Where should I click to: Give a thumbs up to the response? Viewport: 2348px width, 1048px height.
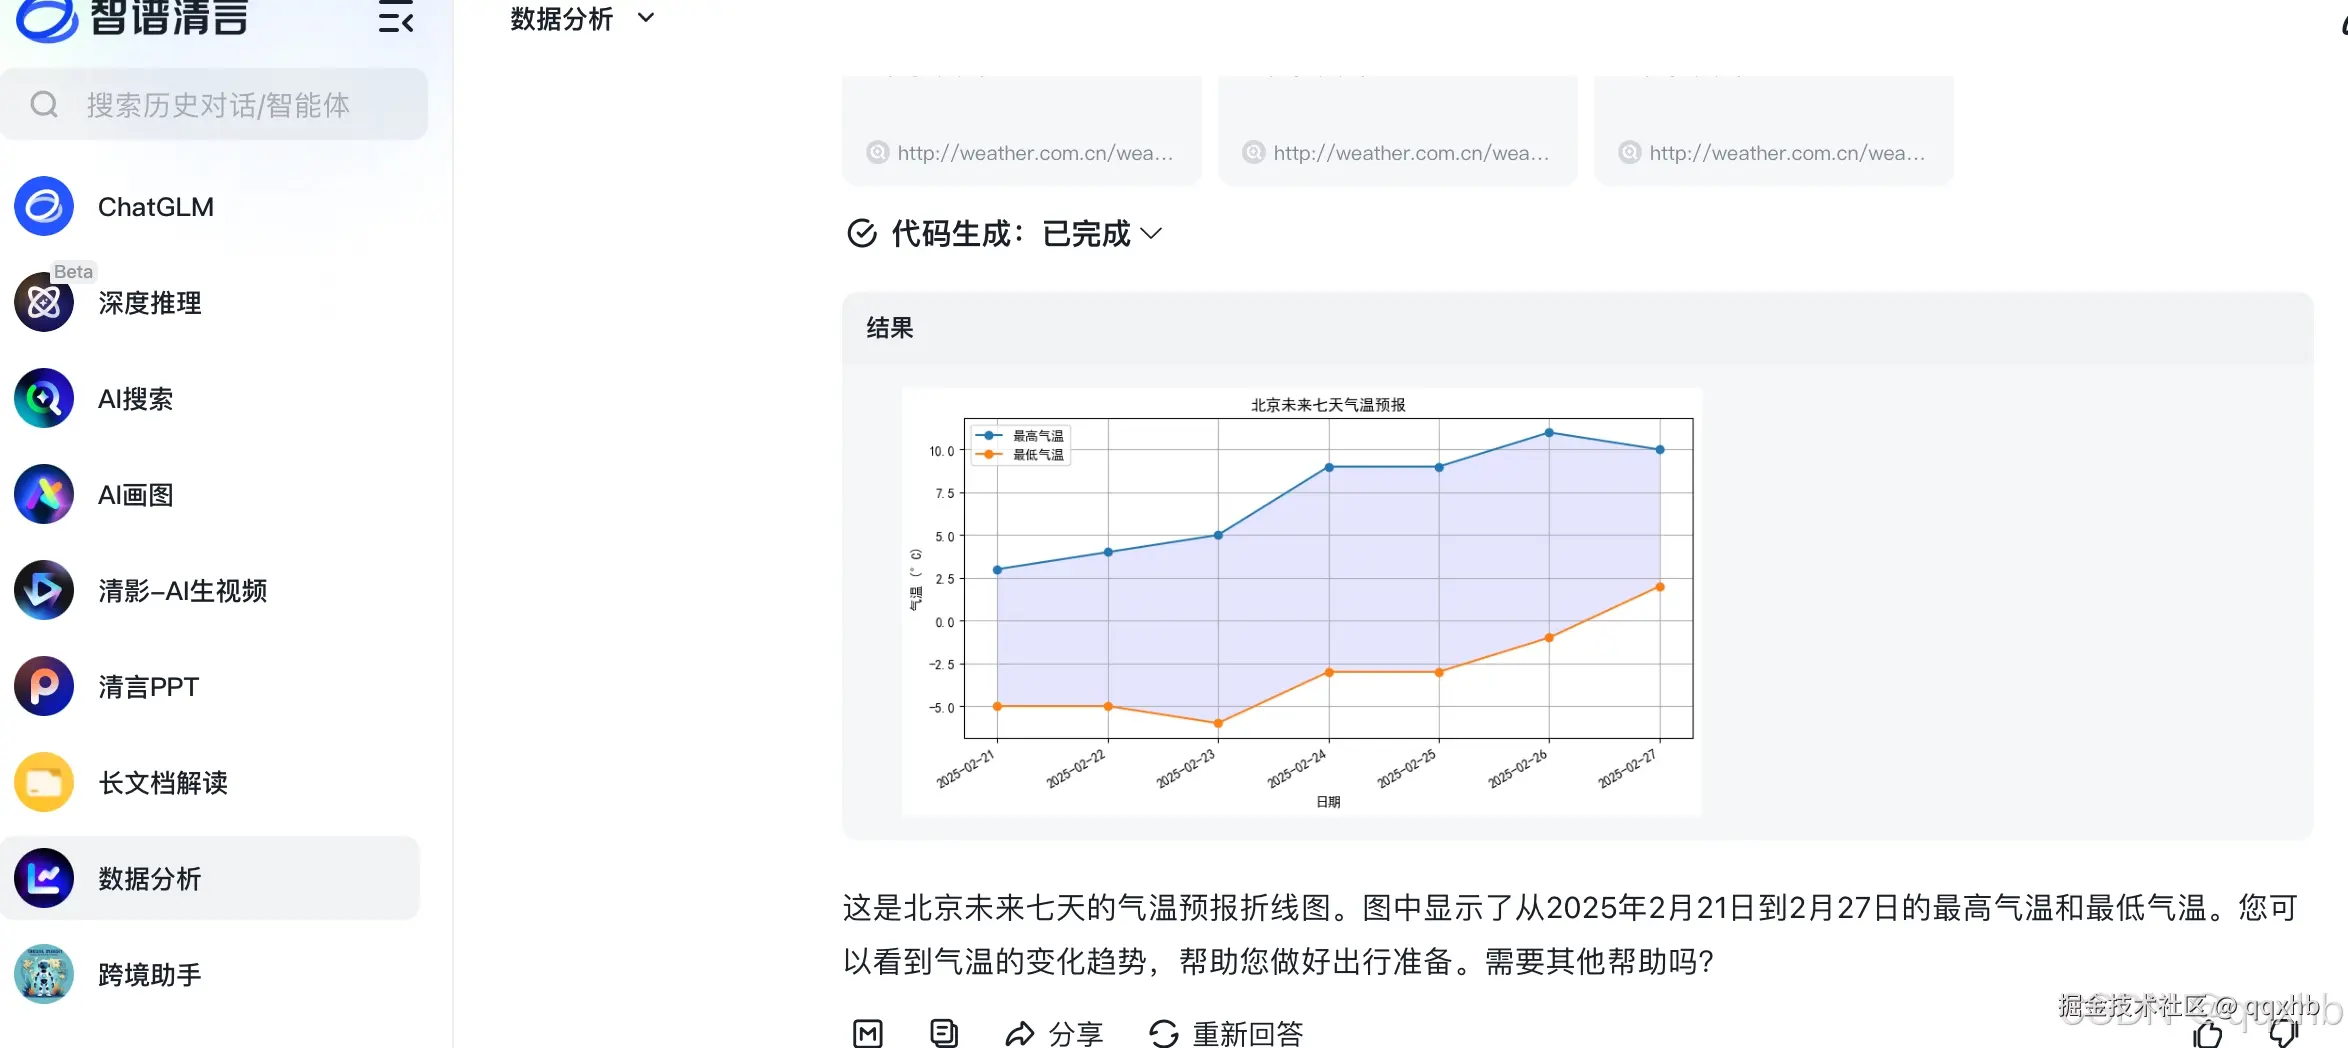[2209, 1033]
